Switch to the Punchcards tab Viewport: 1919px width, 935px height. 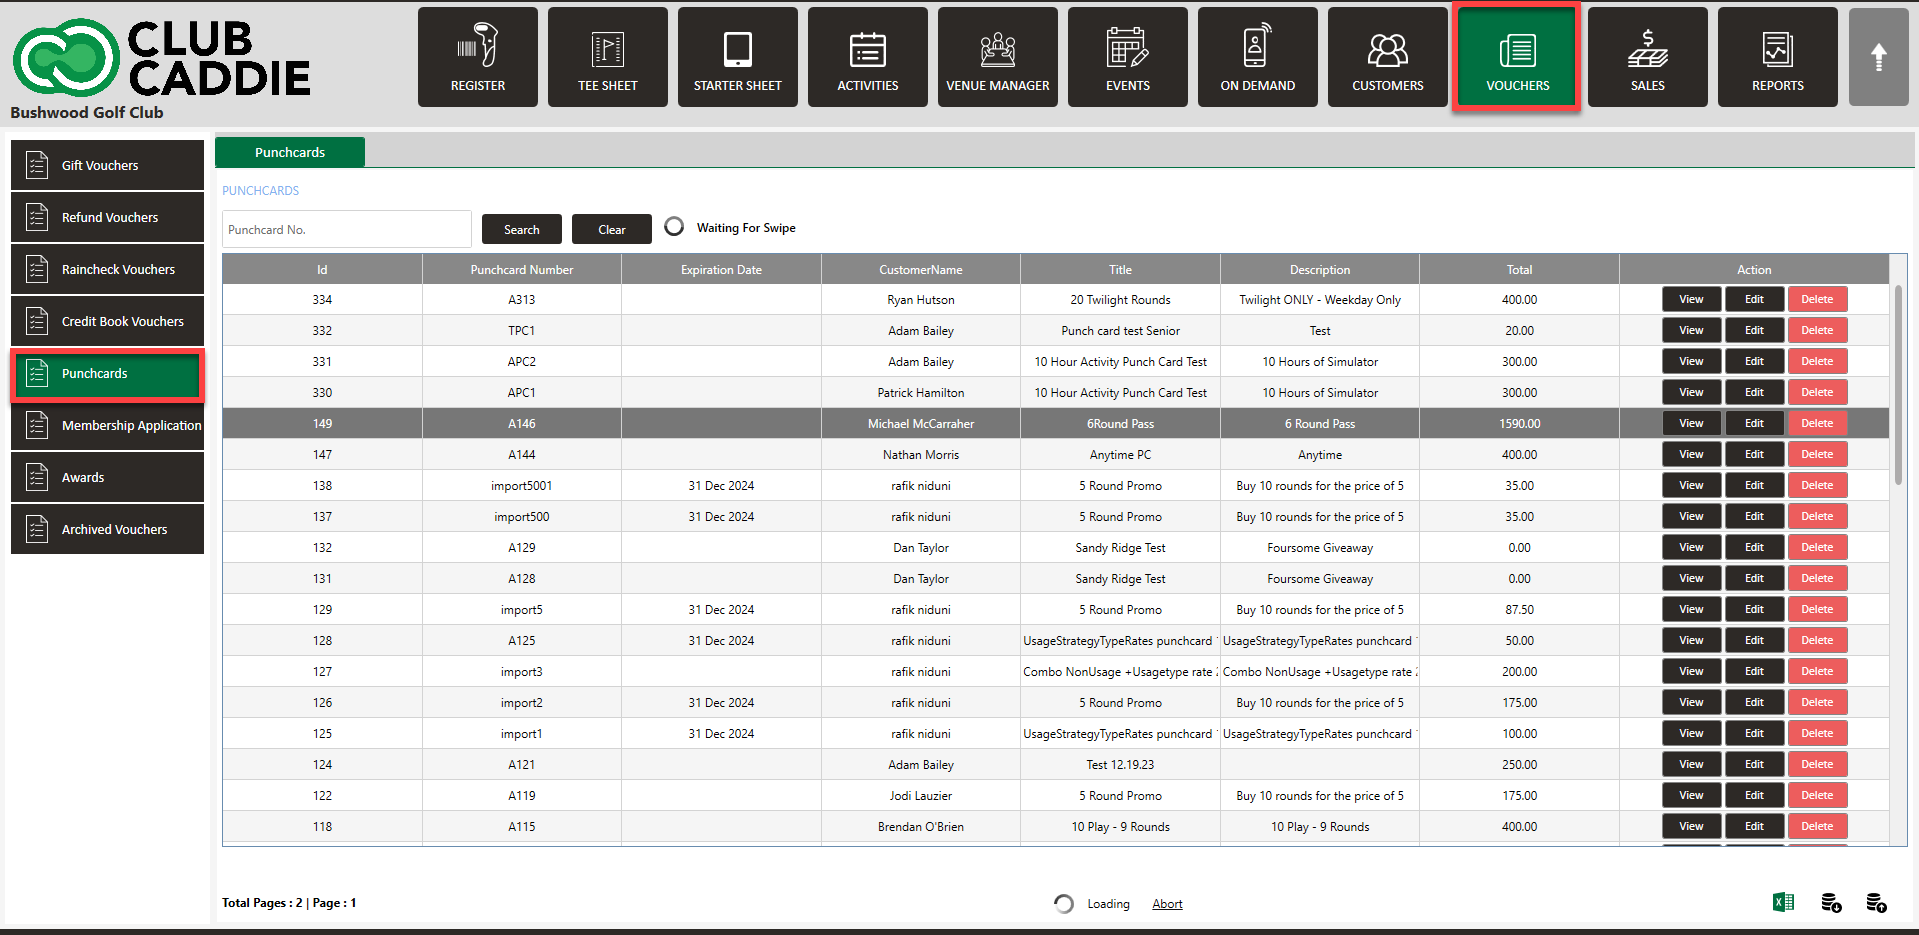[x=290, y=152]
